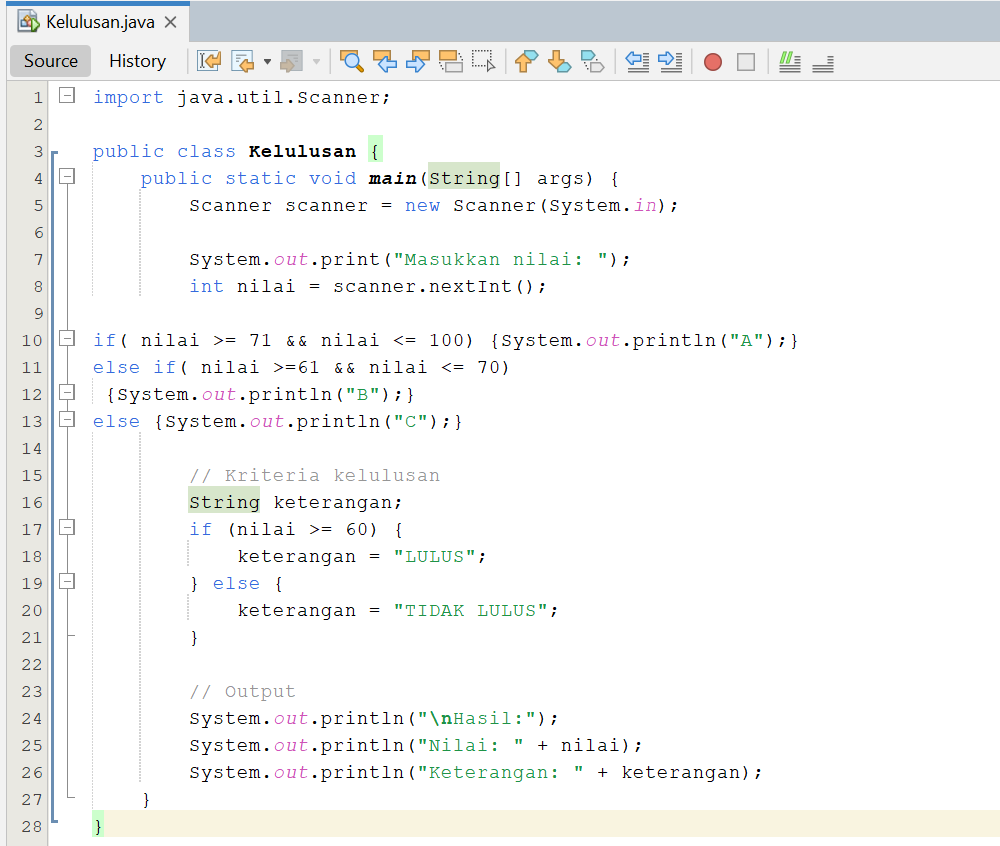This screenshot has width=1000, height=846.
Task: Click line number 28 in the gutter
Action: click(x=32, y=827)
